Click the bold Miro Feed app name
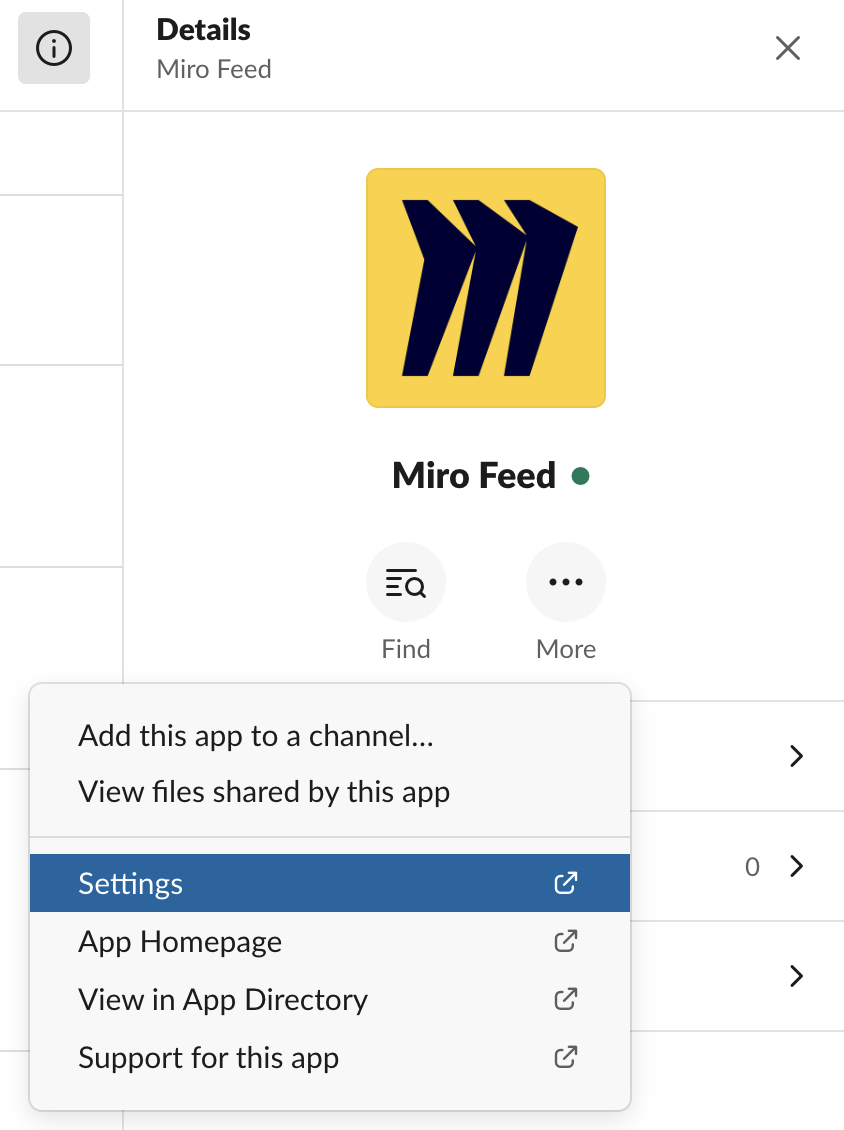 coord(474,476)
